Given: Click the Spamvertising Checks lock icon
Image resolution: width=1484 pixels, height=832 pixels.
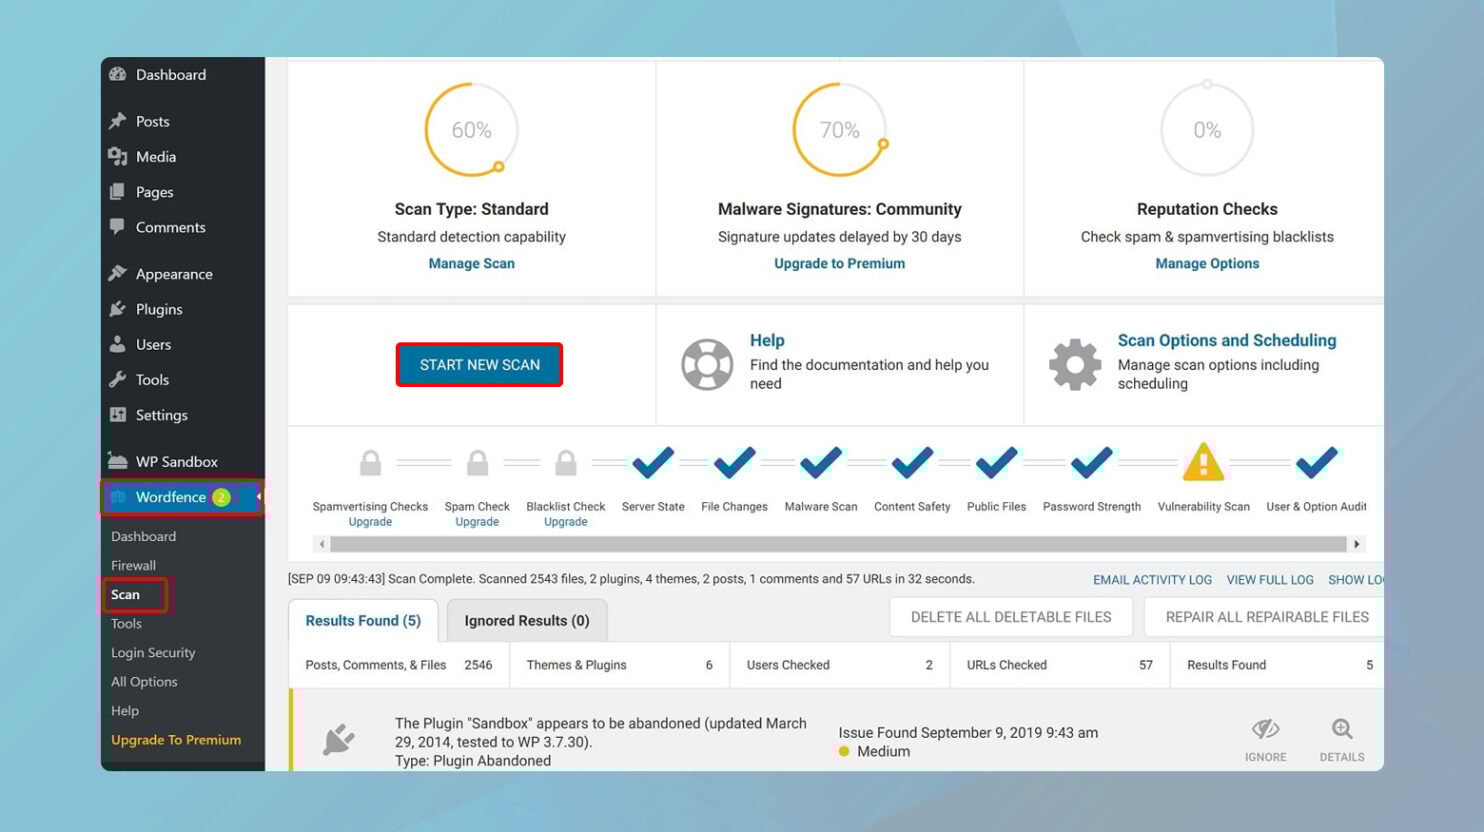Looking at the screenshot, I should coord(370,463).
